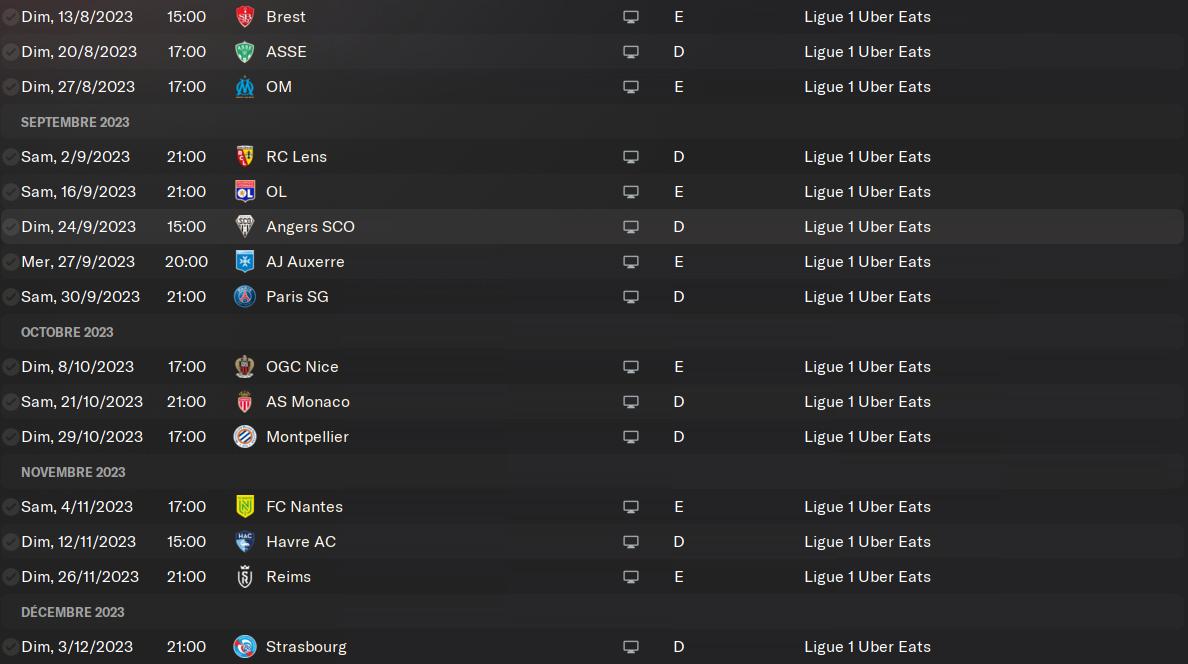Image resolution: width=1188 pixels, height=664 pixels.
Task: Click the OCTOBRE 2023 month header
Action: [x=67, y=332]
